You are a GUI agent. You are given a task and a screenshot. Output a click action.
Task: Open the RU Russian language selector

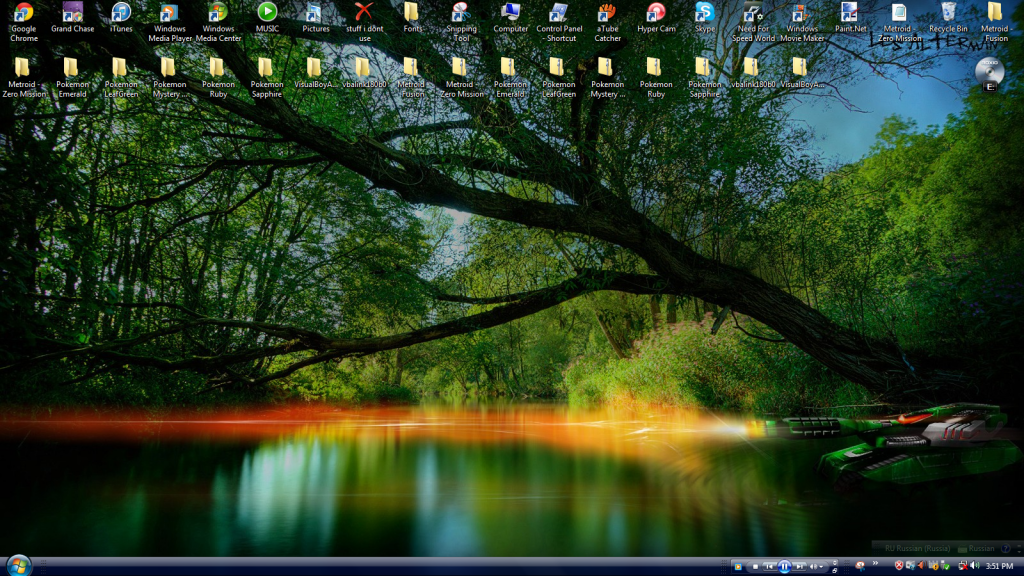(x=917, y=548)
